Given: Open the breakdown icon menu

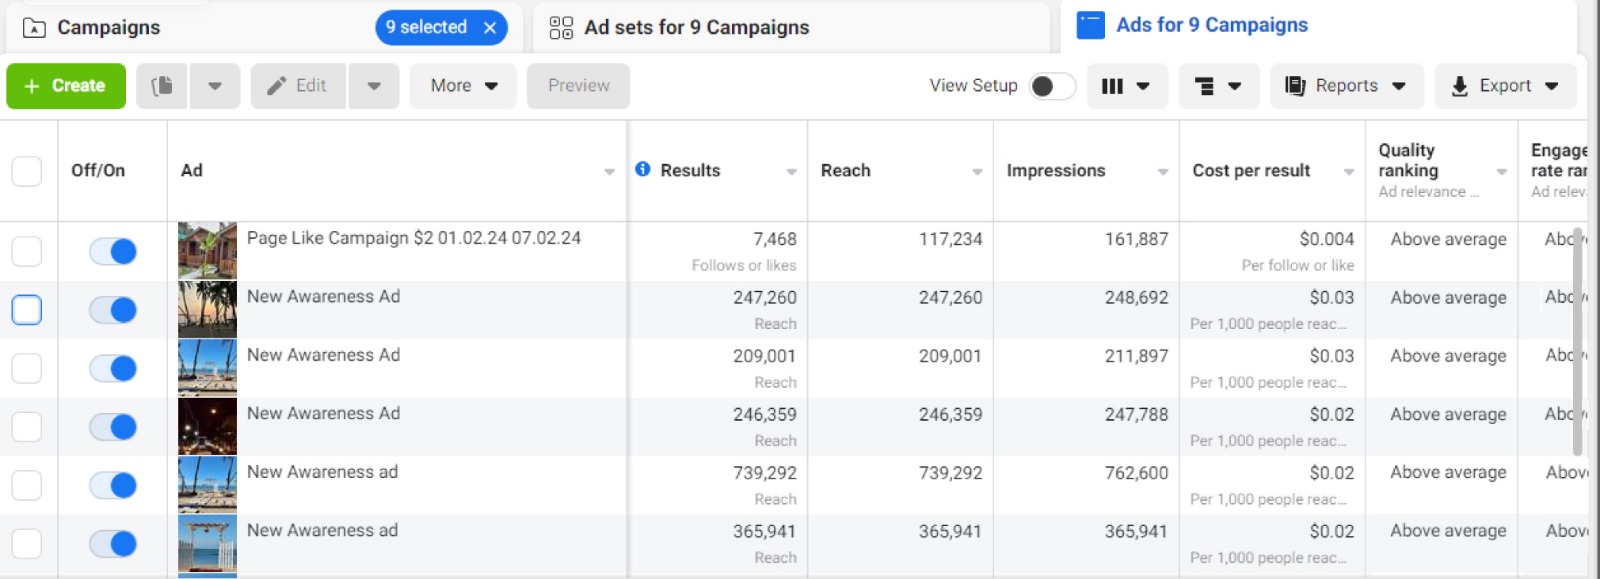Looking at the screenshot, I should coord(1217,86).
